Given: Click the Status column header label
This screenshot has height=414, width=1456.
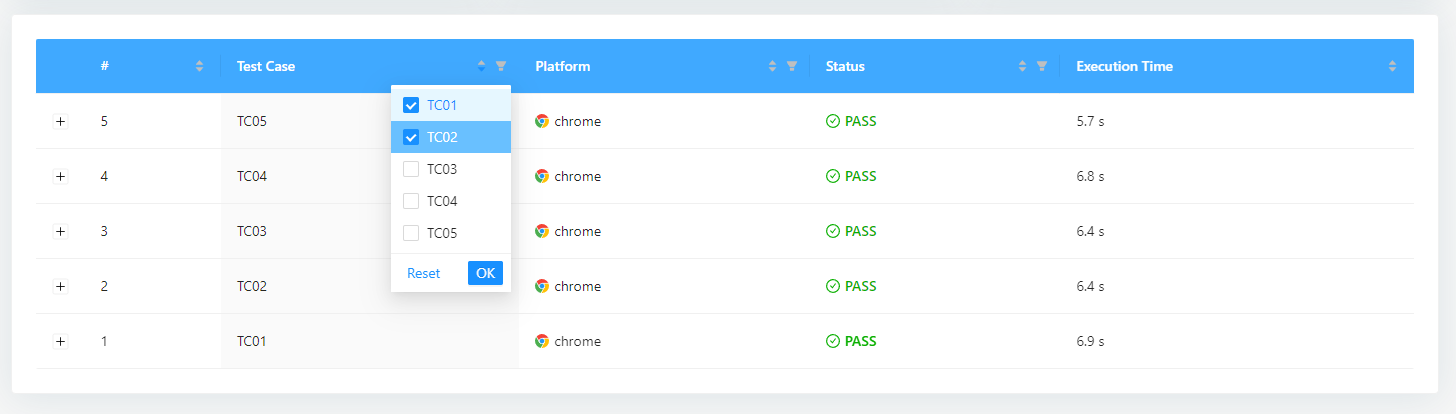Looking at the screenshot, I should (x=845, y=66).
